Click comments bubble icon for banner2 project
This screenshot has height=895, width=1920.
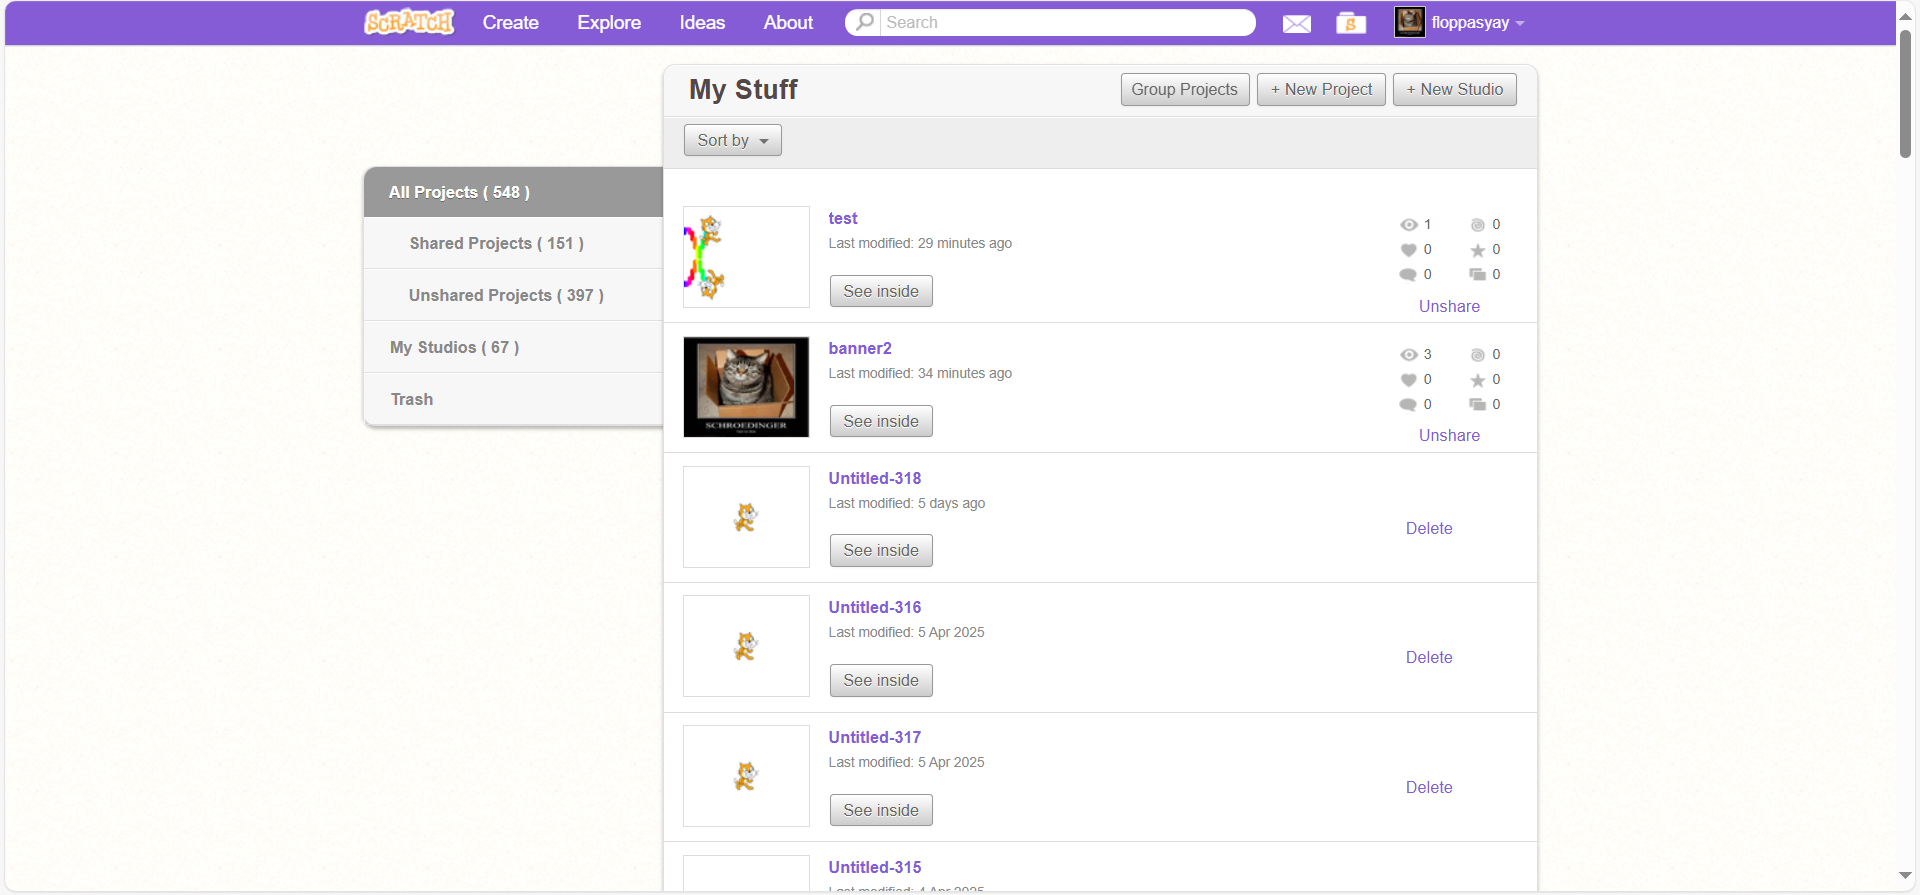pos(1408,405)
